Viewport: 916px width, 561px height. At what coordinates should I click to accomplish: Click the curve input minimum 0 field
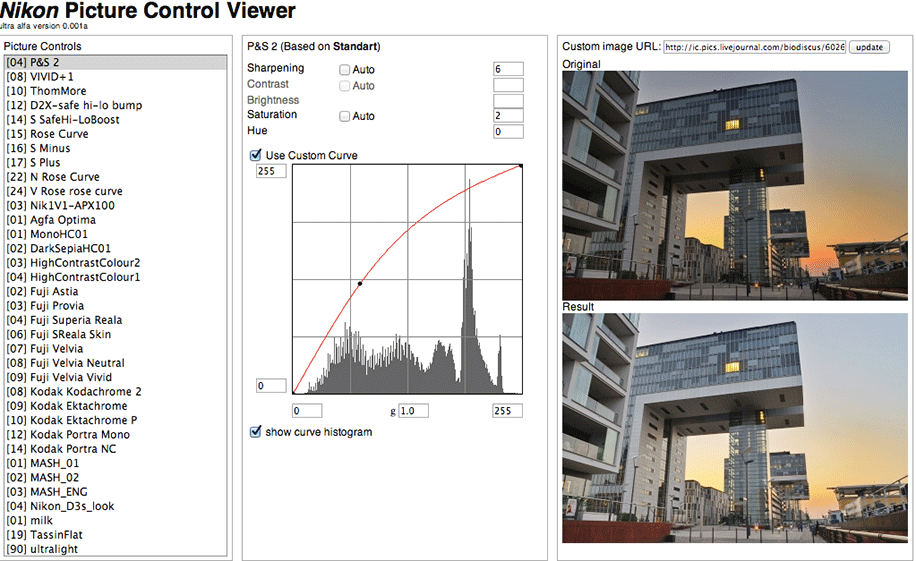pyautogui.click(x=307, y=411)
